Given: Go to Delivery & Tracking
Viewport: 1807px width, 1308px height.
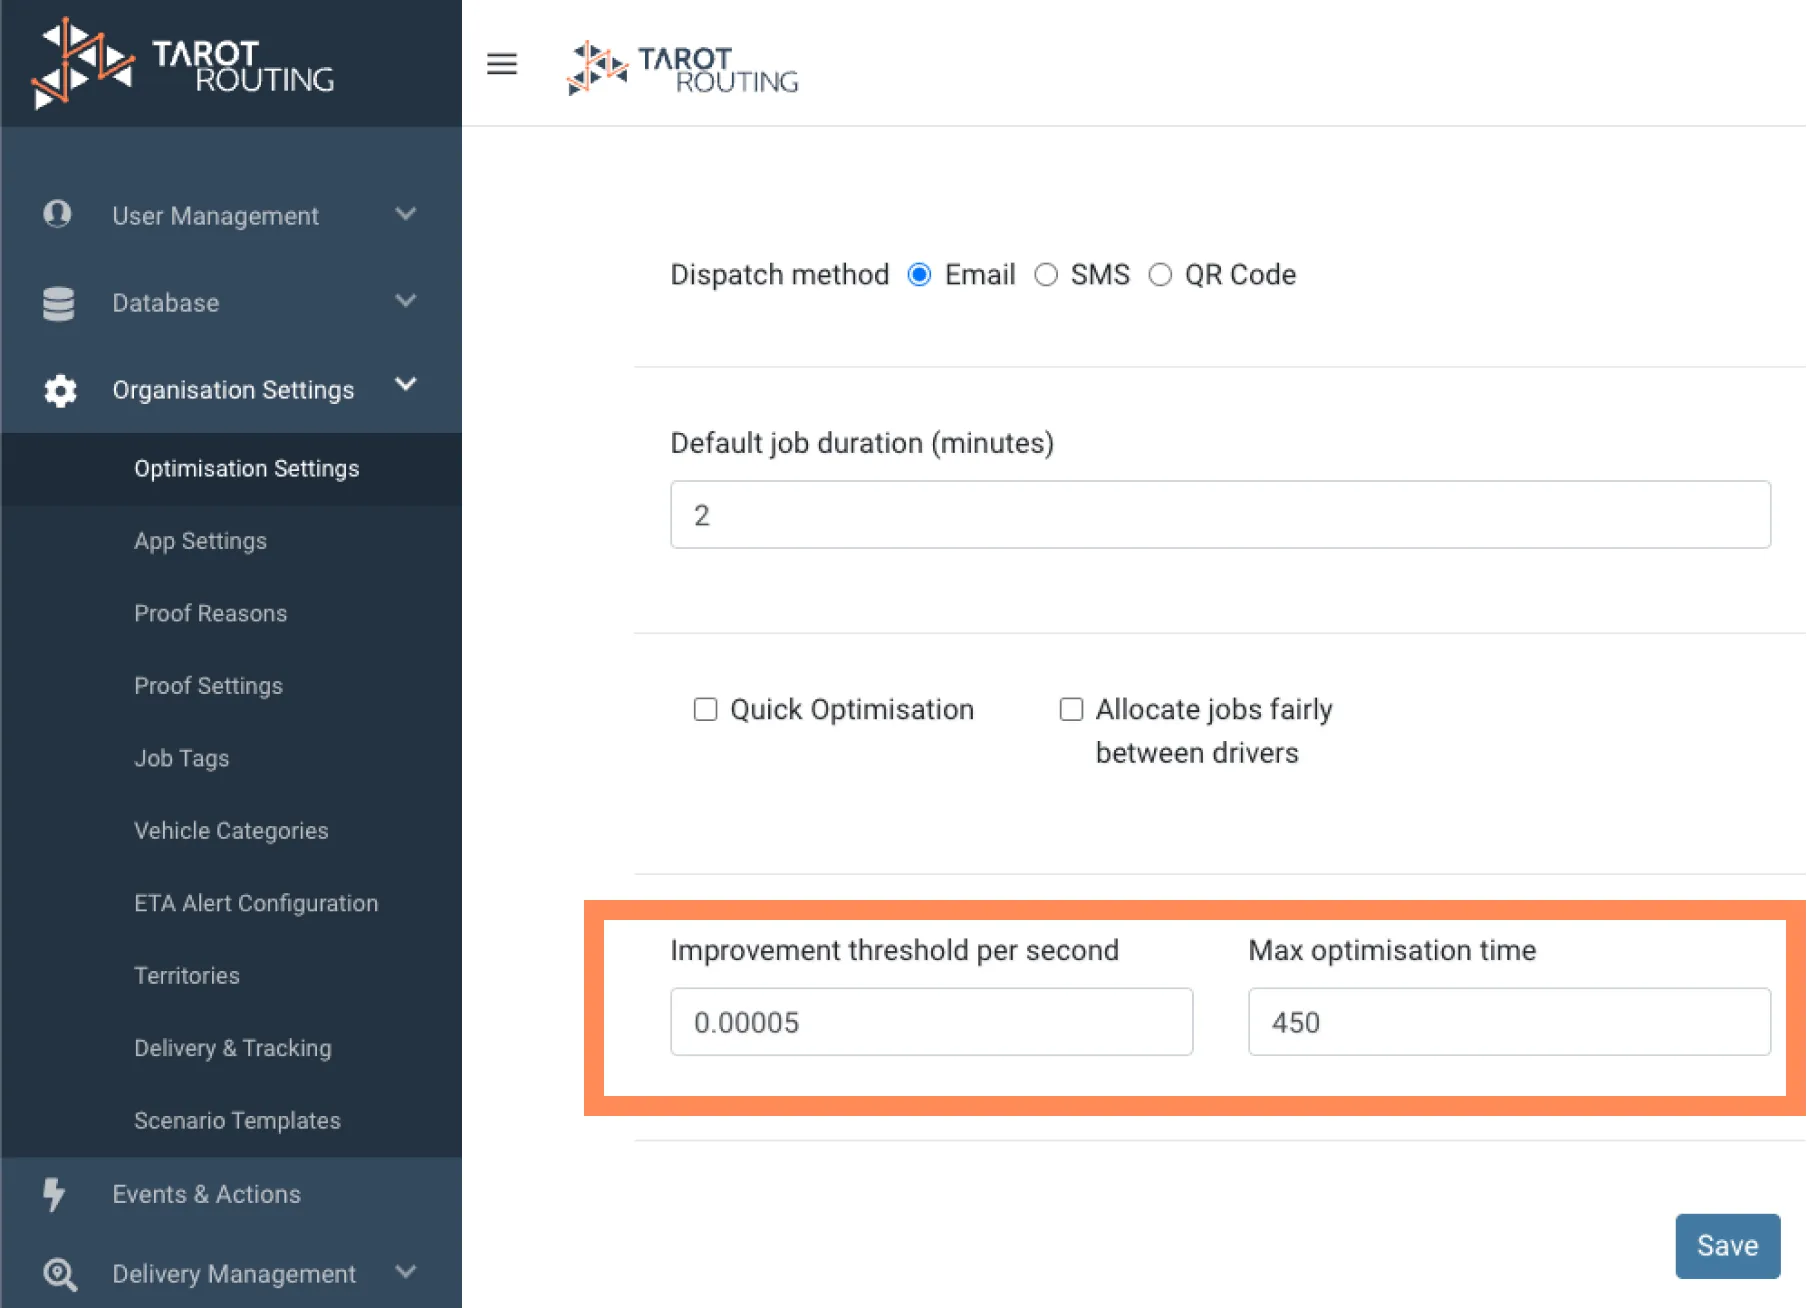Looking at the screenshot, I should point(233,1048).
